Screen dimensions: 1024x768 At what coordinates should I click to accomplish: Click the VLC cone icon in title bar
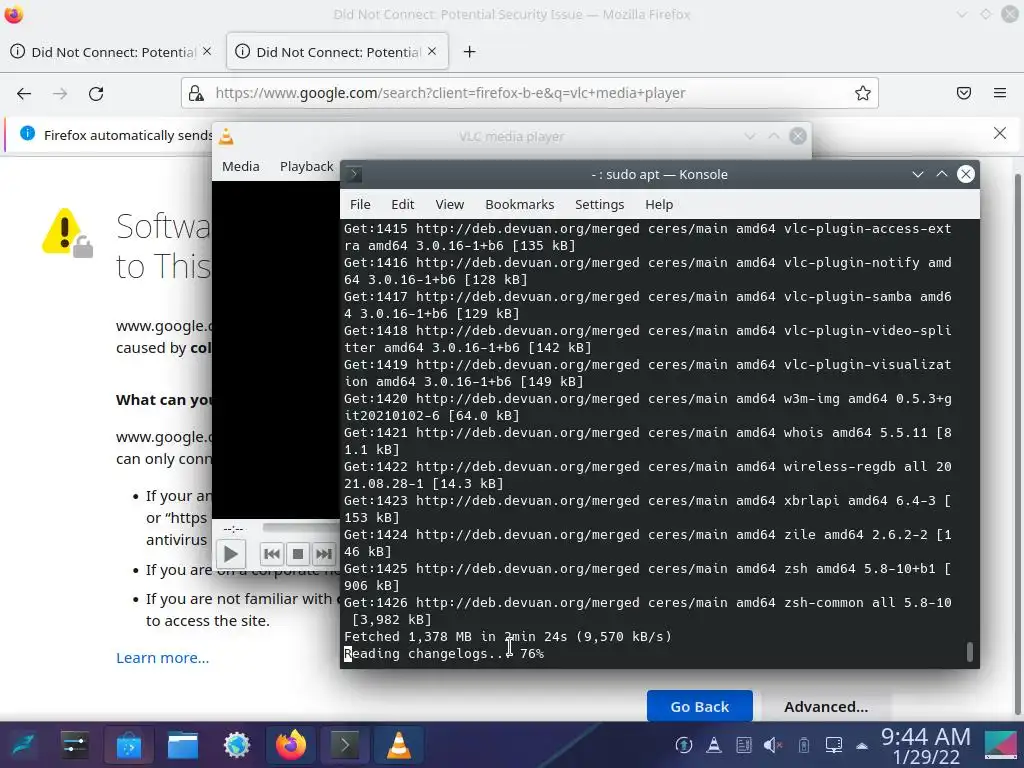coord(226,136)
